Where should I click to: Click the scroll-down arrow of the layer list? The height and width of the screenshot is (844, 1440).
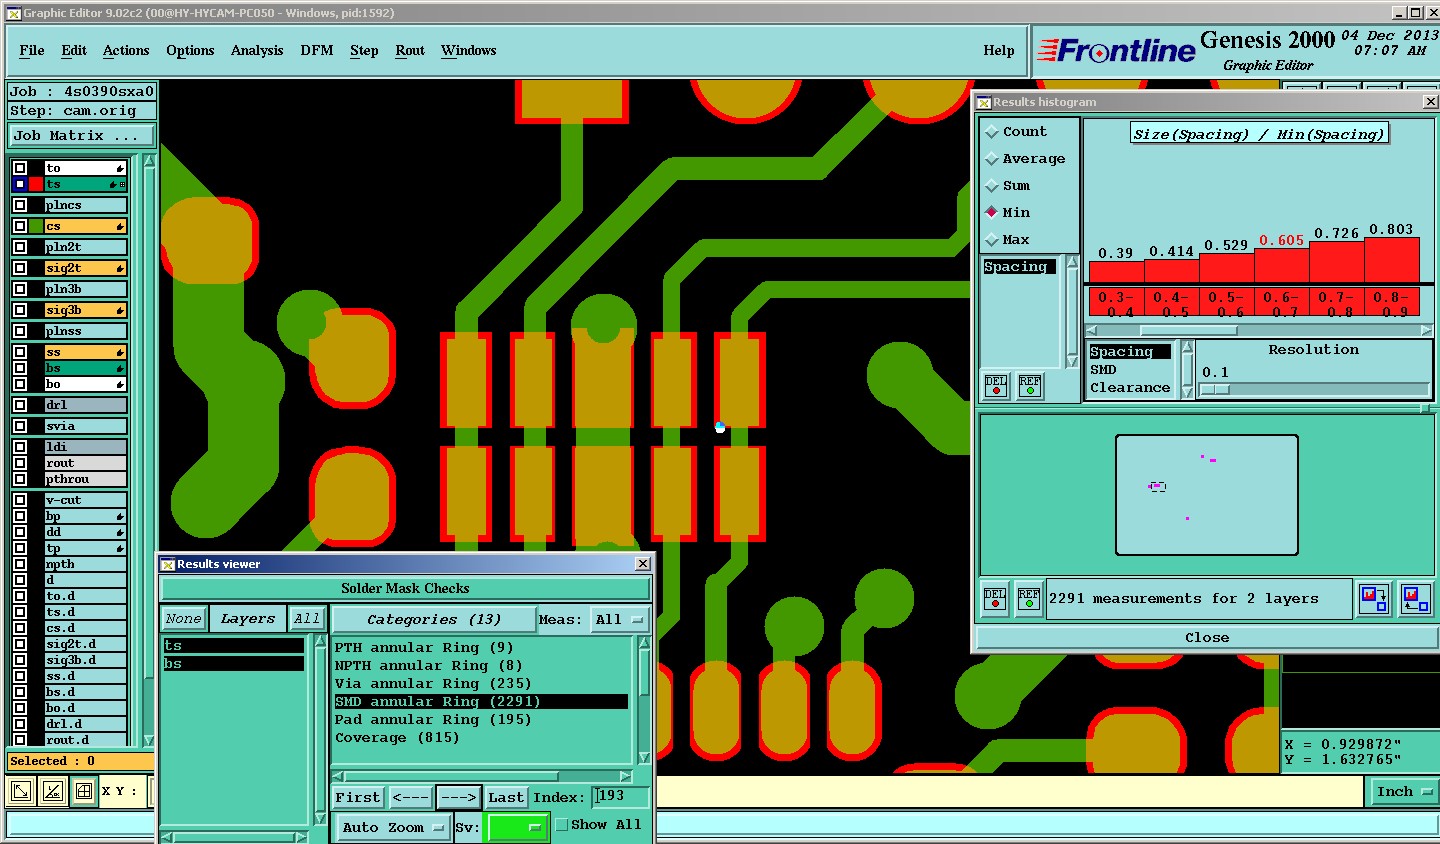coord(149,741)
